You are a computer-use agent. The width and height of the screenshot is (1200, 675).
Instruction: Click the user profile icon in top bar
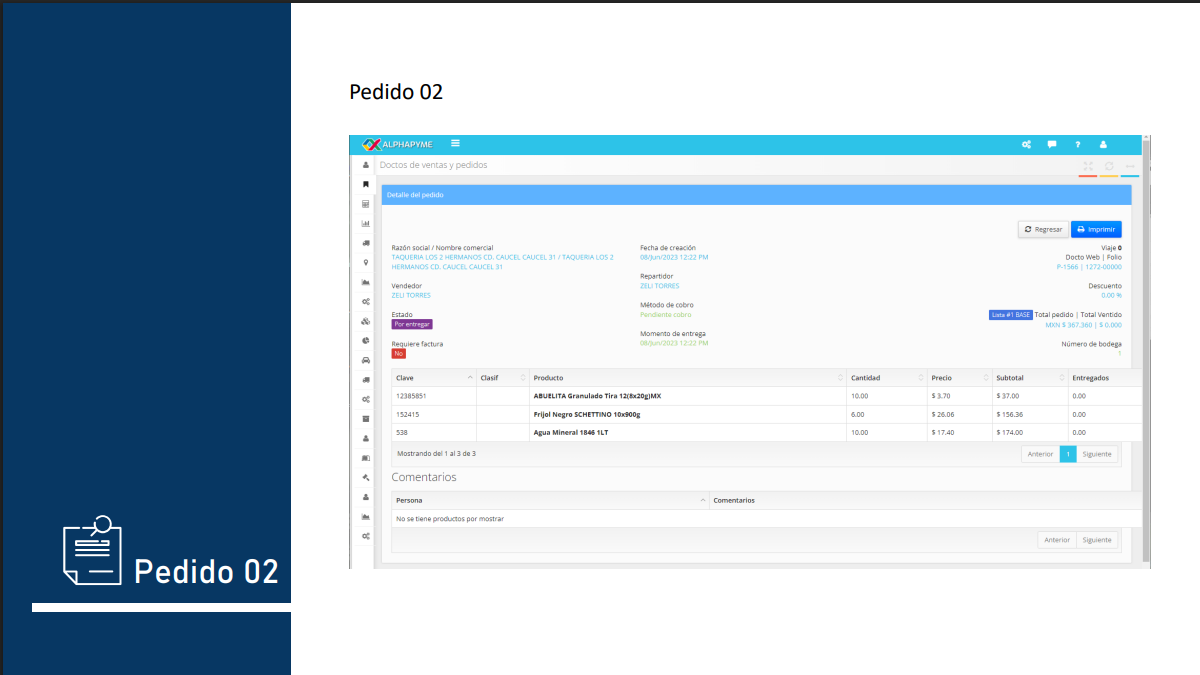click(x=1103, y=145)
